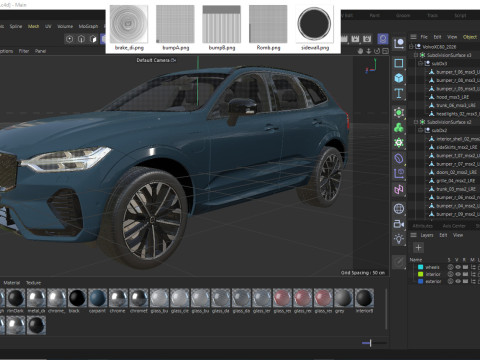The image size is (480, 360).
Task: Click the wheels layer cyan color swatch
Action: click(420, 267)
